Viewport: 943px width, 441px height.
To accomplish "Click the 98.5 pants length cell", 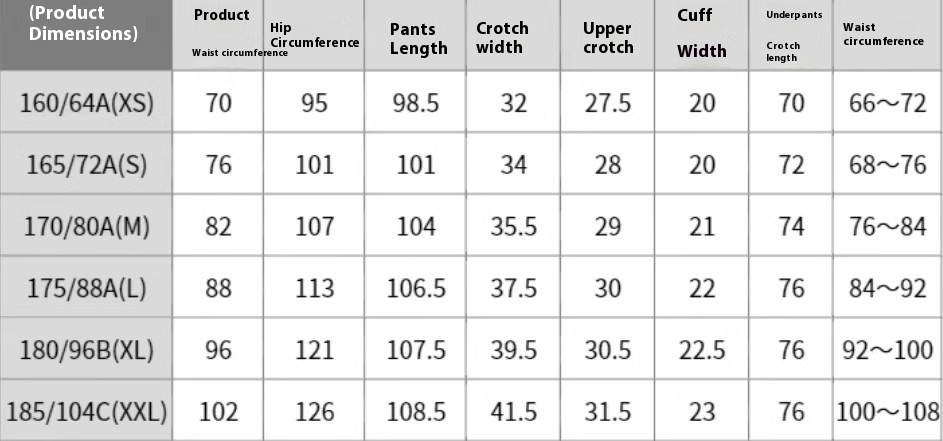I will 415,102.
